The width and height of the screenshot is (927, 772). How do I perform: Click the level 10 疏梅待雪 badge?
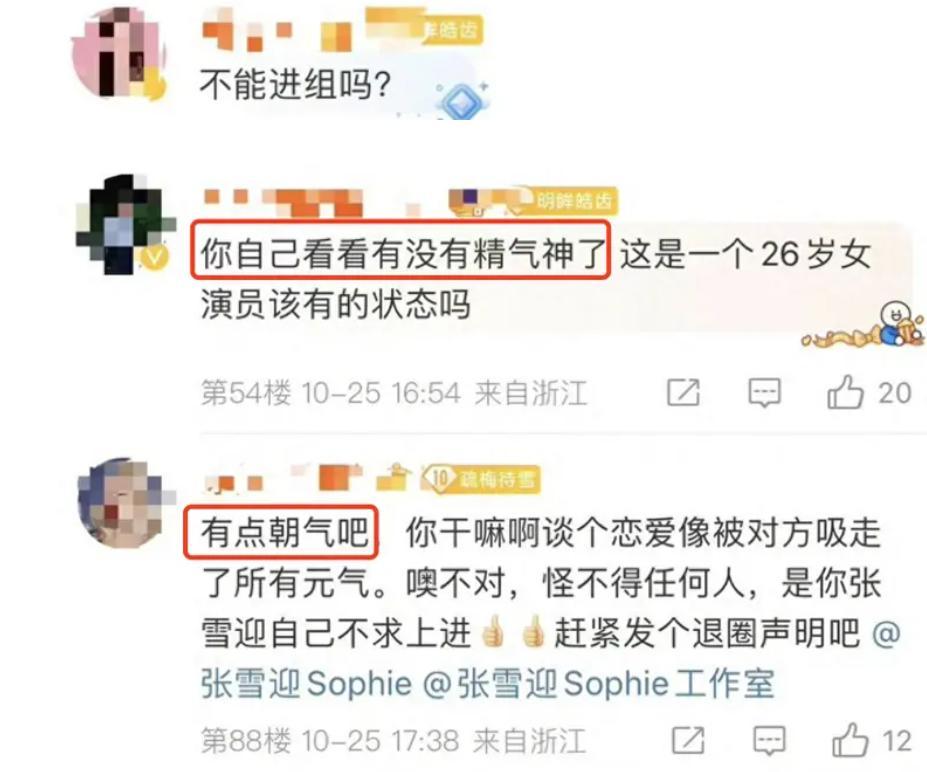(481, 479)
